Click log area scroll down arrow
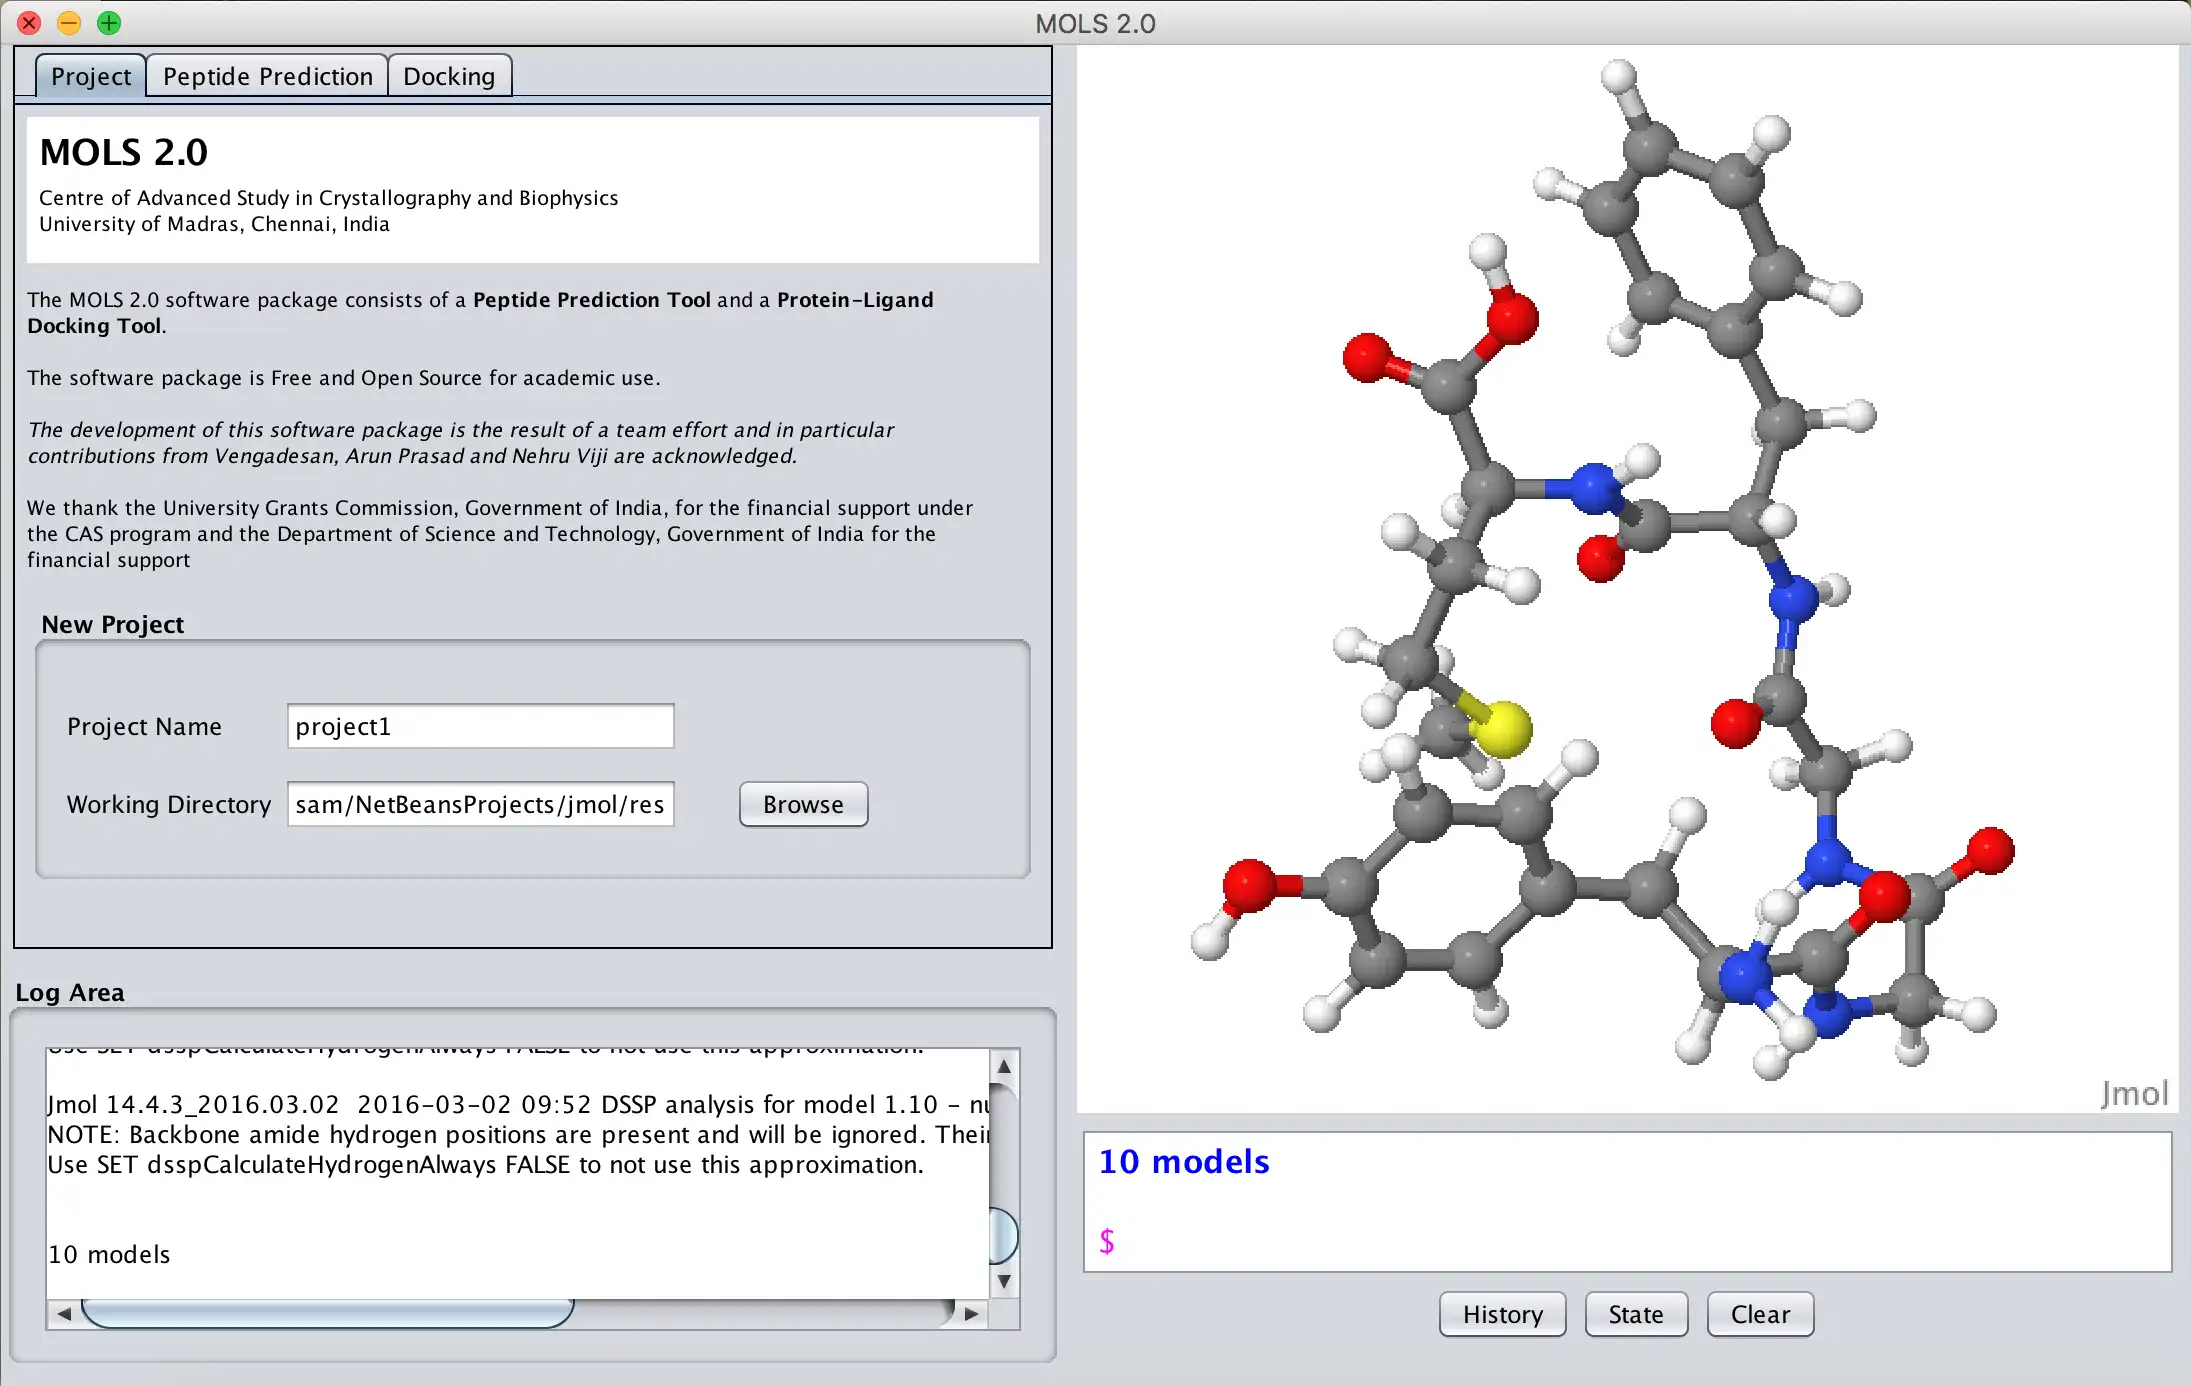The width and height of the screenshot is (2191, 1386). (x=1004, y=1281)
